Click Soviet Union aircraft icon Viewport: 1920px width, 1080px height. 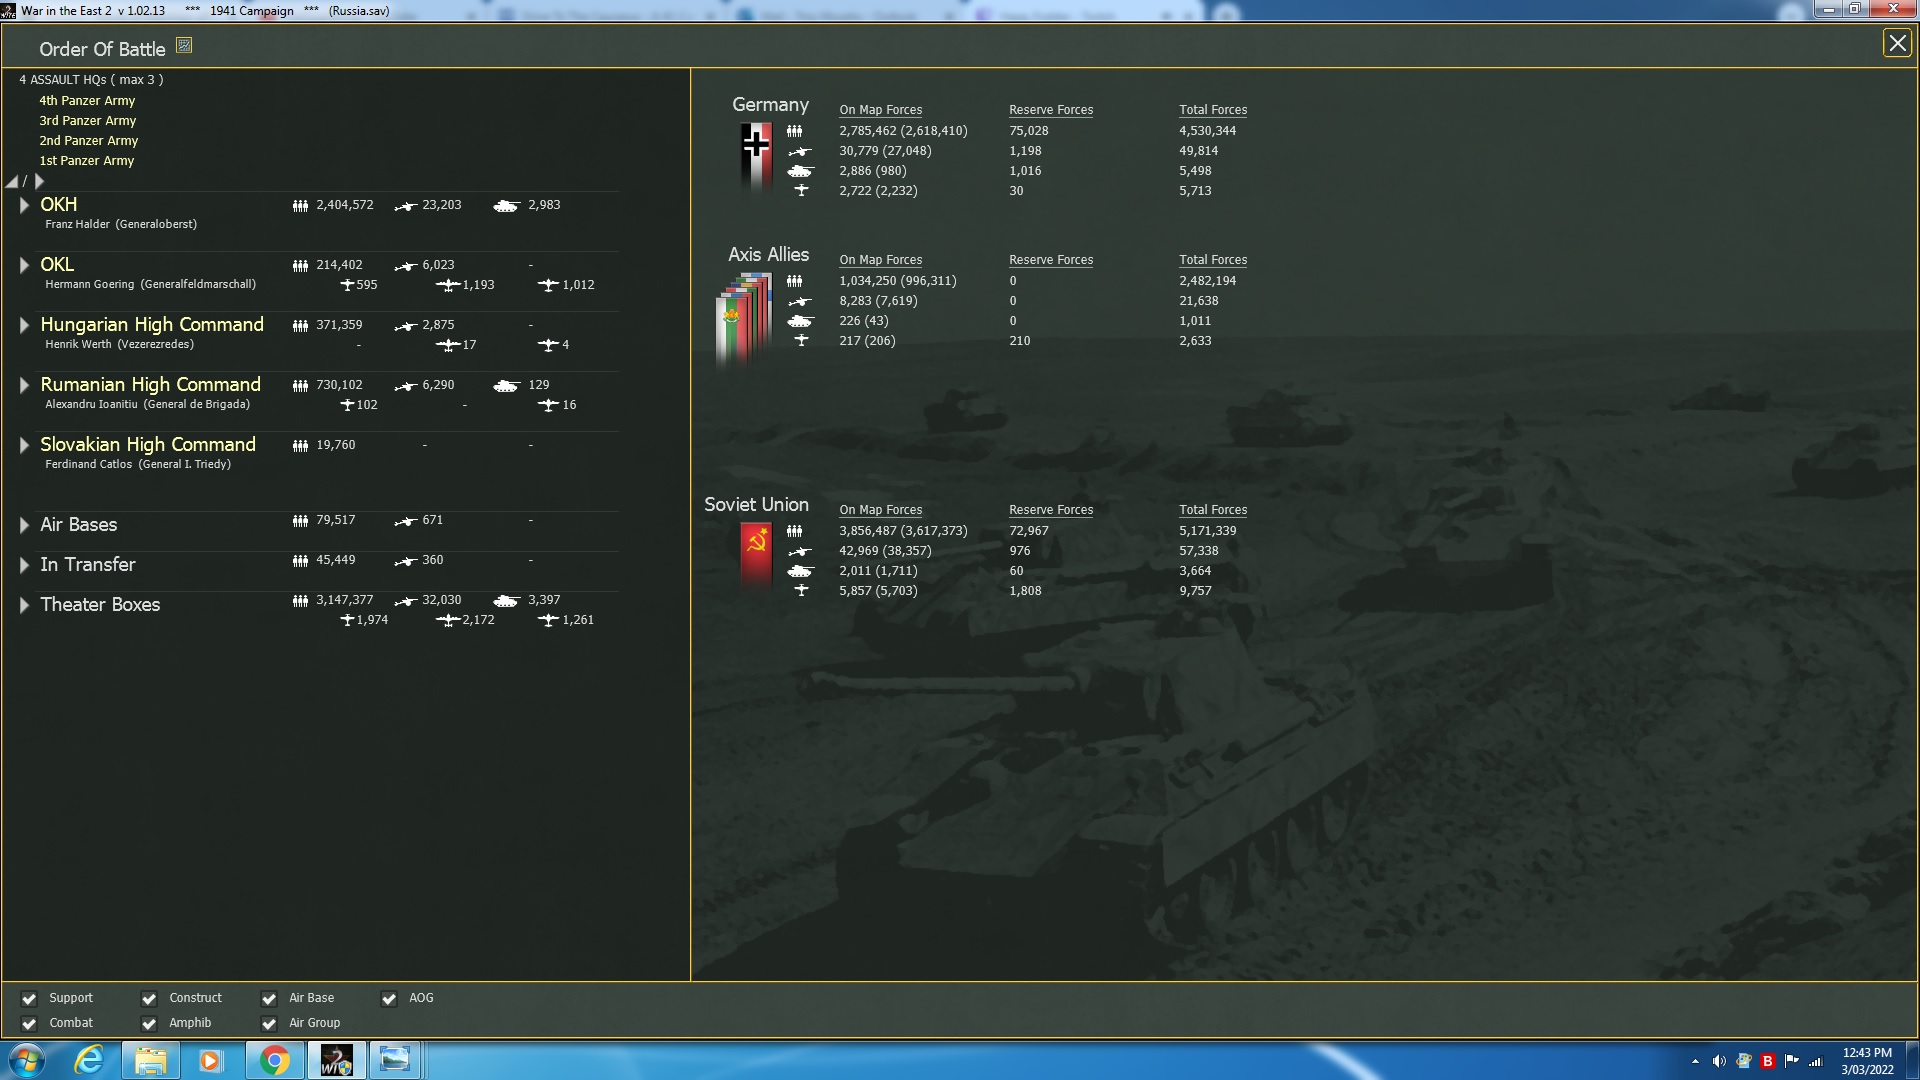pos(801,590)
